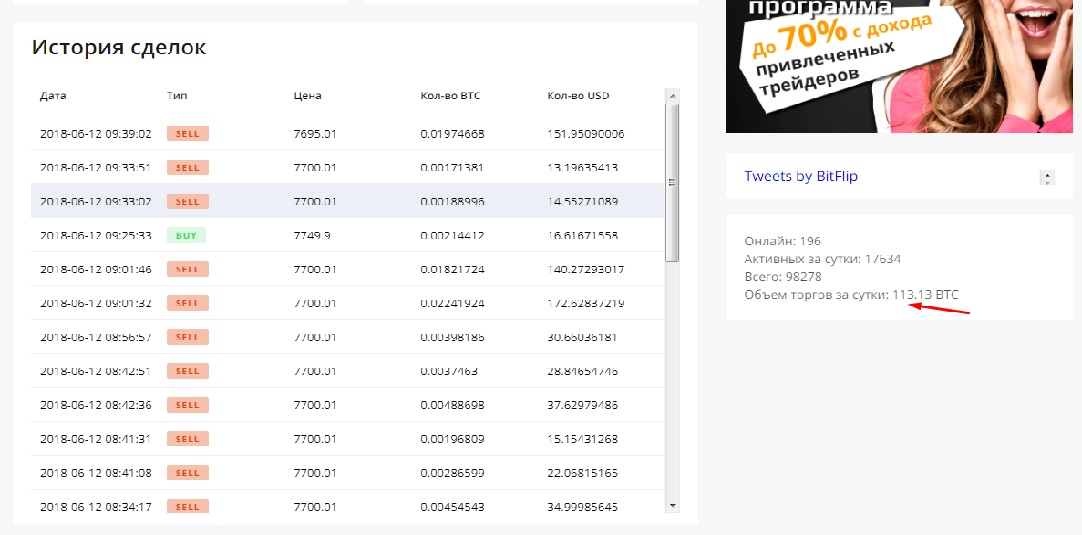Click the Кол-во BTC column header
1082x535 pixels.
point(452,96)
